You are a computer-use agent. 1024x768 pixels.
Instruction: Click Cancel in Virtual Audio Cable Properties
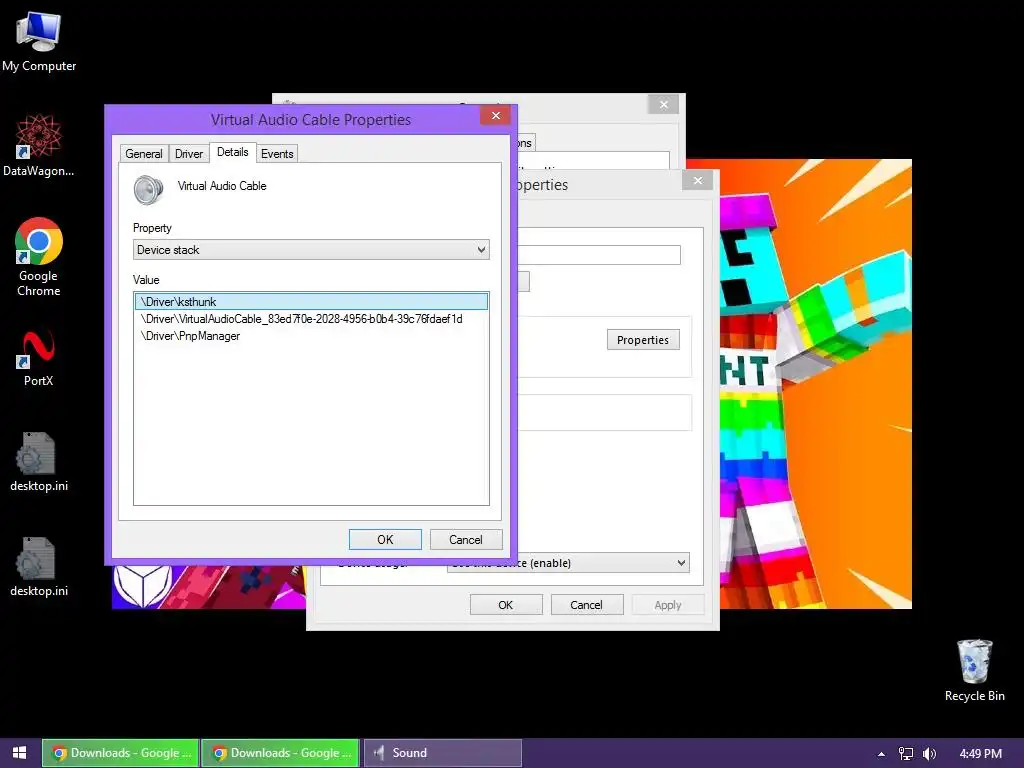(x=466, y=539)
